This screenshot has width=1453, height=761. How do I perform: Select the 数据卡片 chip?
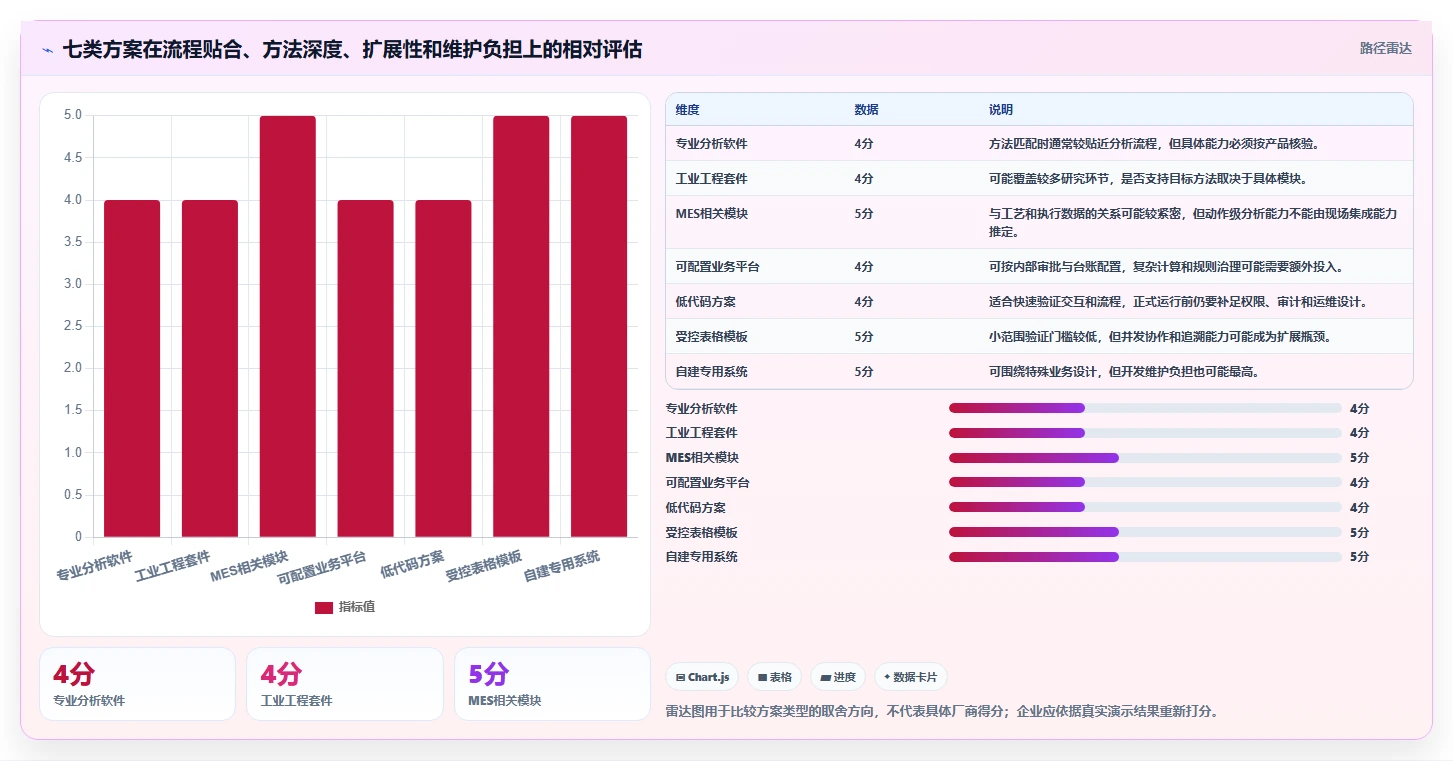[910, 677]
